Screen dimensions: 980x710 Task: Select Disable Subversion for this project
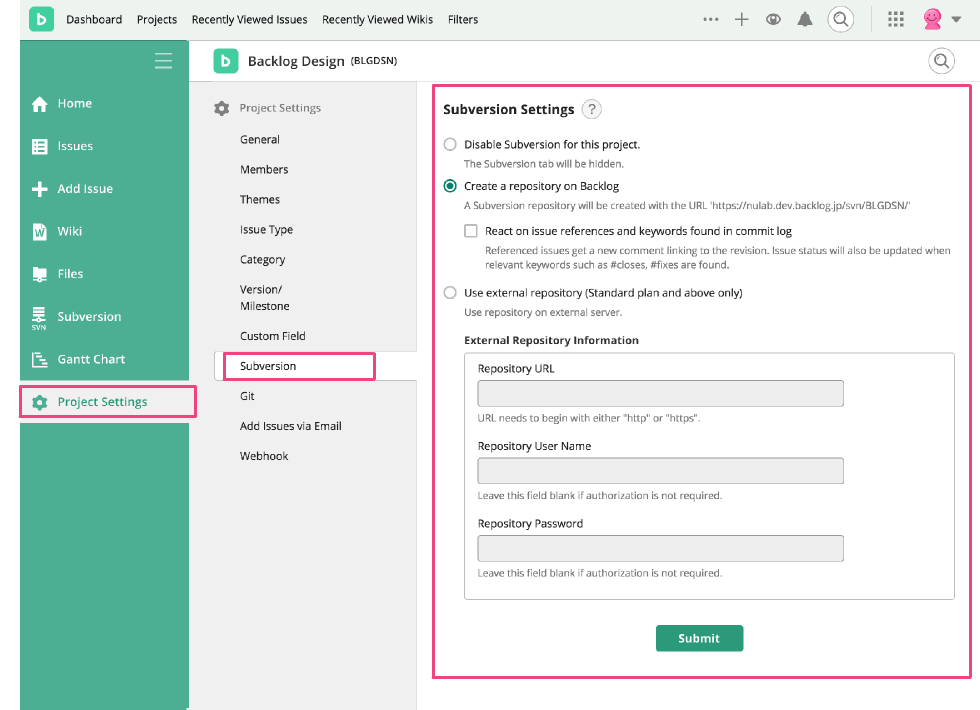[450, 144]
